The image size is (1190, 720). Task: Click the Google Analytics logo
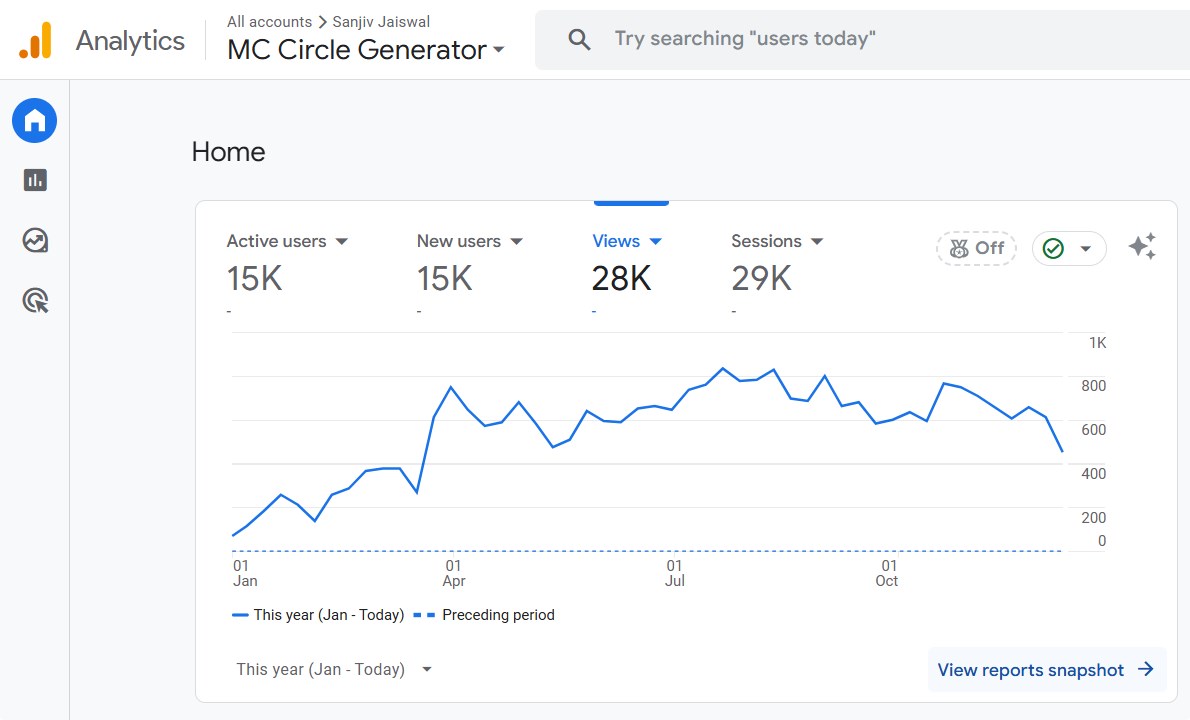tap(36, 40)
